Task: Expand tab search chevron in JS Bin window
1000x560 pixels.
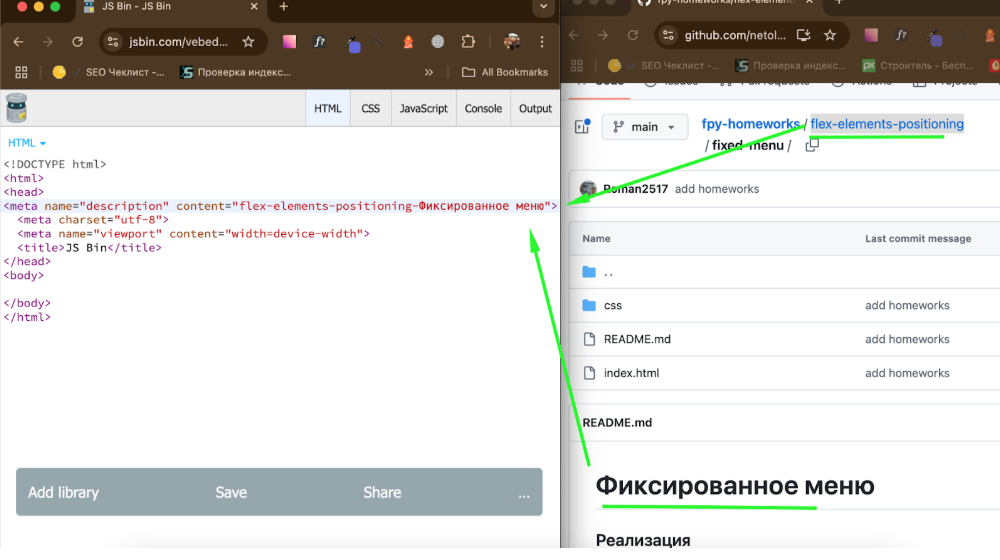Action: coord(543,6)
